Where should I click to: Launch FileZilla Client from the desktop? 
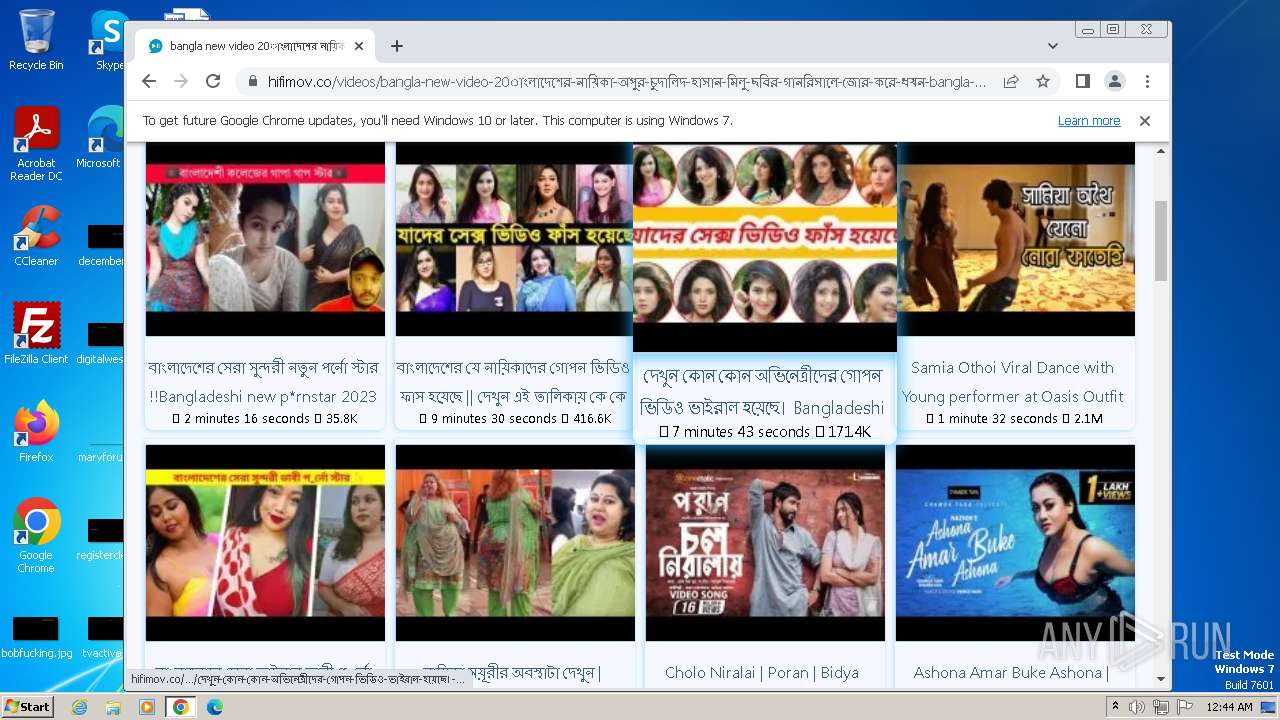(36, 334)
